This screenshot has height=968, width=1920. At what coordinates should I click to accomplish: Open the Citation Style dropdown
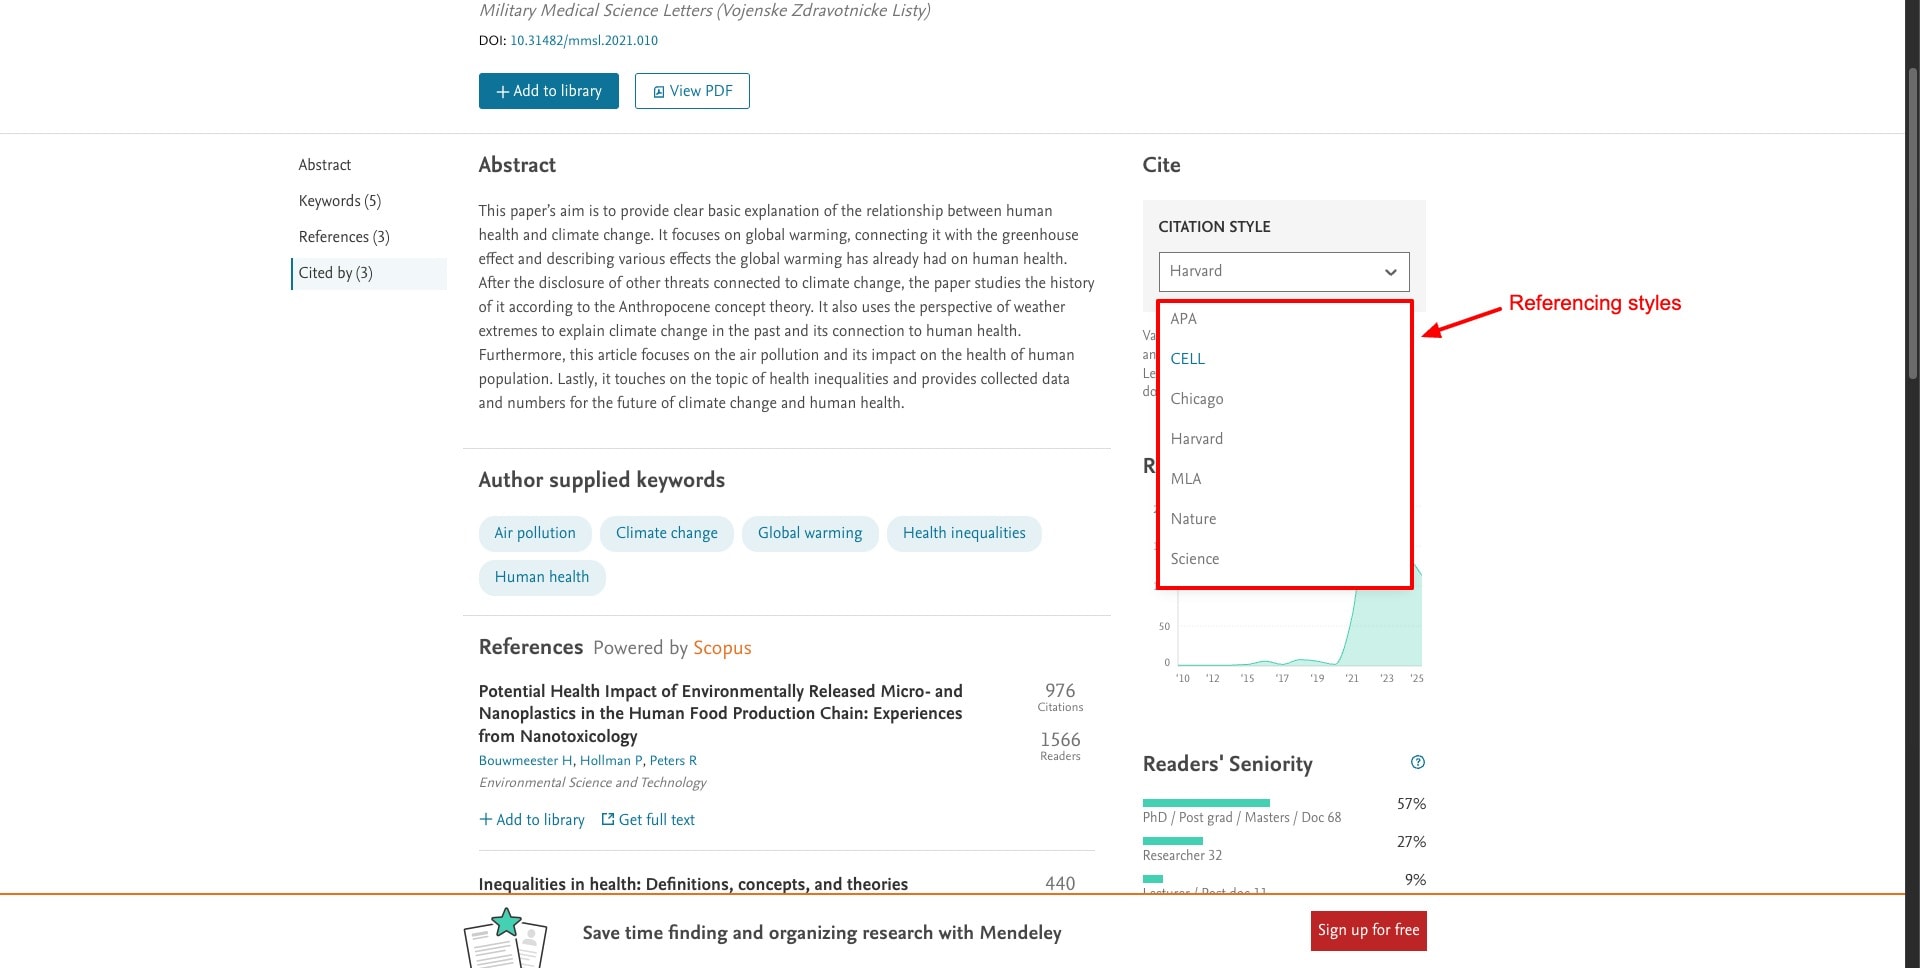pos(1283,272)
